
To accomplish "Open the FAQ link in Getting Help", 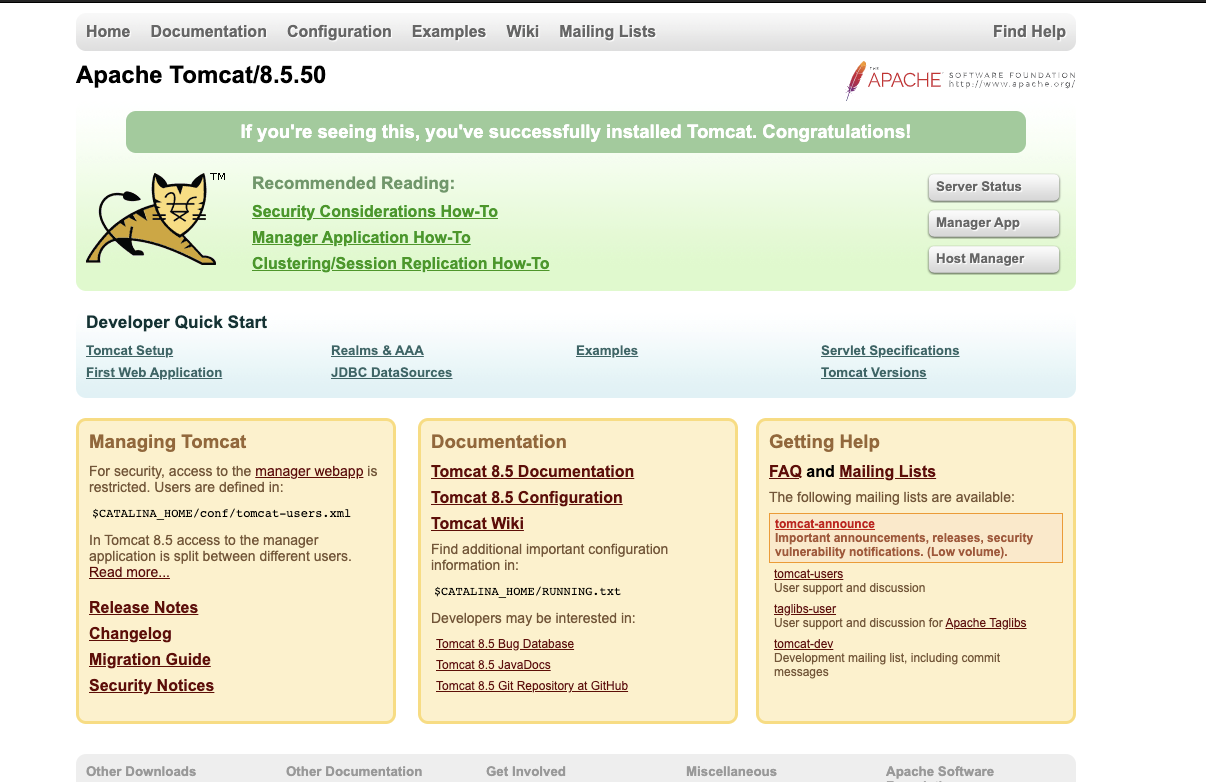I will tap(785, 471).
